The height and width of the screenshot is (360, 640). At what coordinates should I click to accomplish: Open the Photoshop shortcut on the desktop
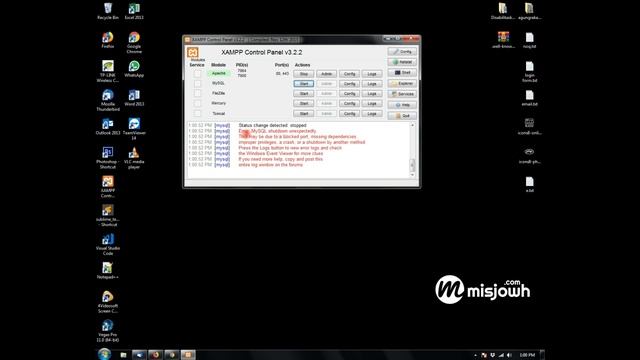click(108, 158)
